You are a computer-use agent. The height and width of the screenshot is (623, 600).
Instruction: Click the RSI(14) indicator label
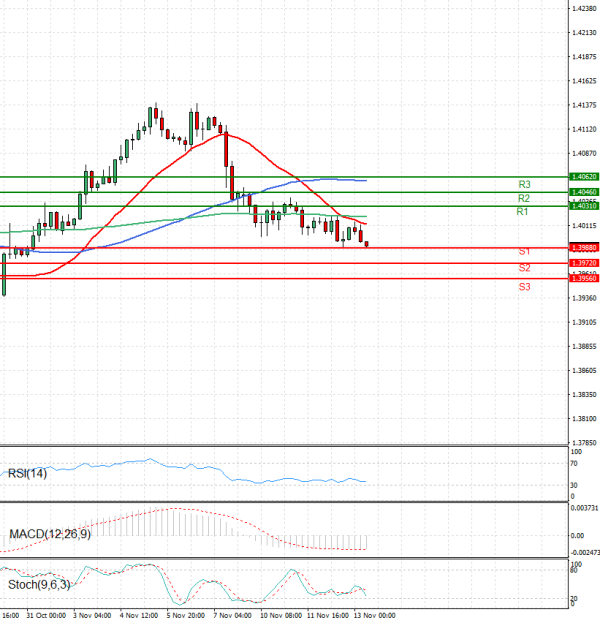coord(29,473)
